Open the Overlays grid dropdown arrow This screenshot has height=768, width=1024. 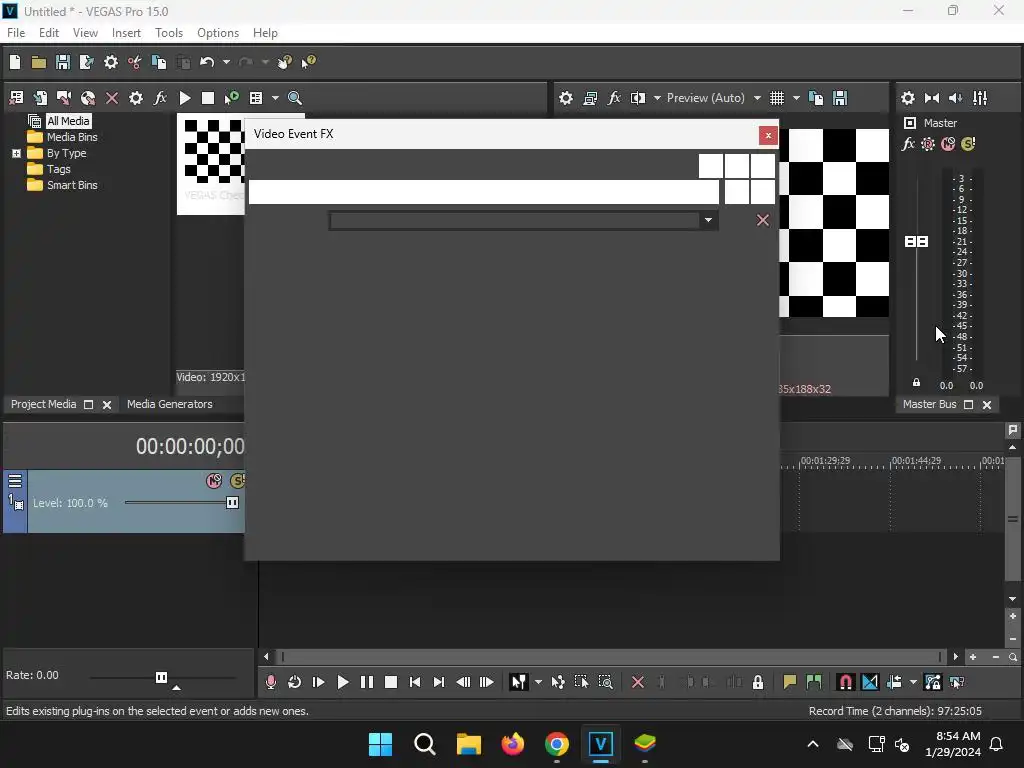click(796, 98)
